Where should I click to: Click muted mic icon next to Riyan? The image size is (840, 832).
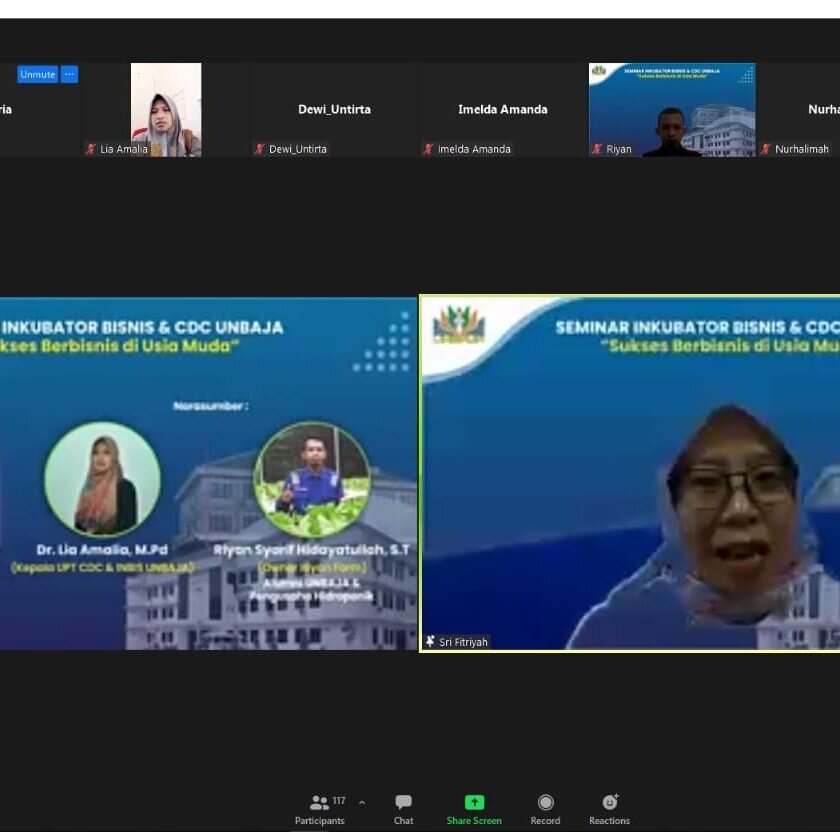pos(597,149)
